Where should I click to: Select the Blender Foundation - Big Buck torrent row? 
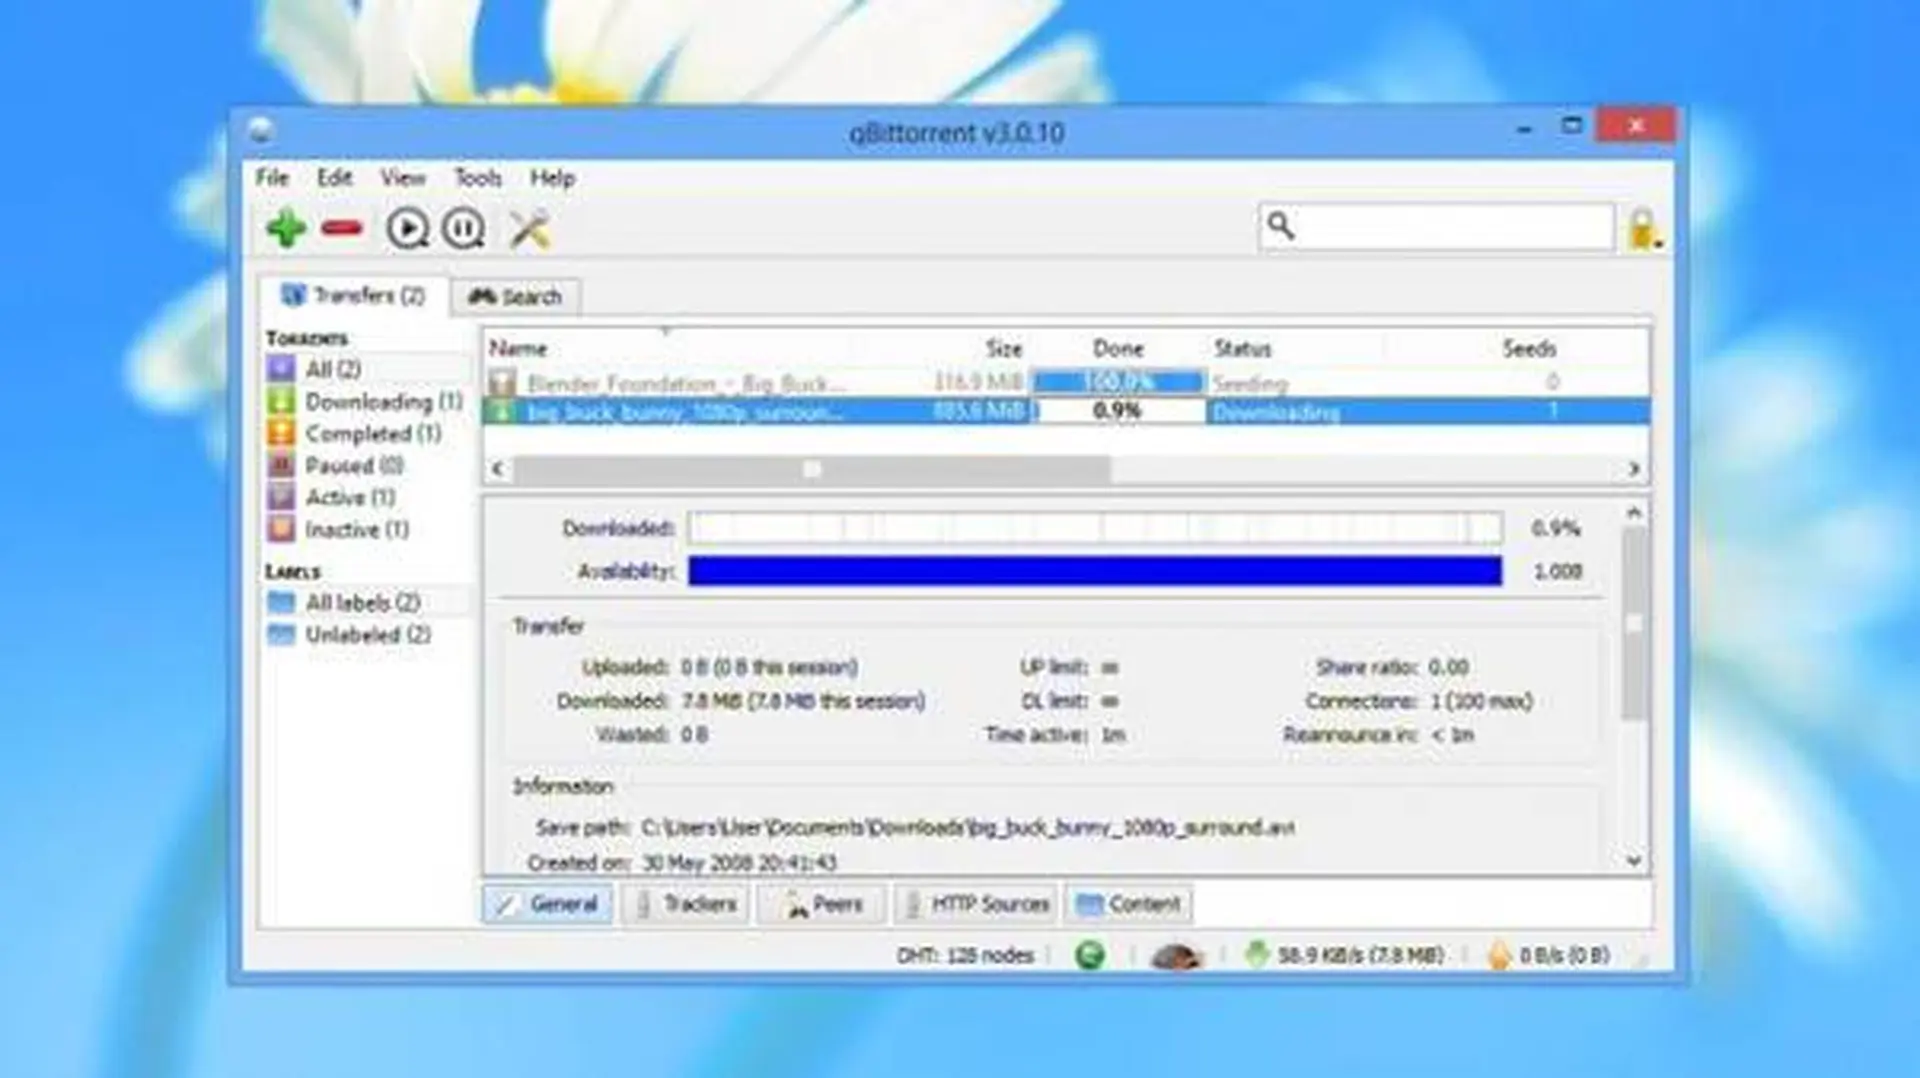coord(1066,382)
